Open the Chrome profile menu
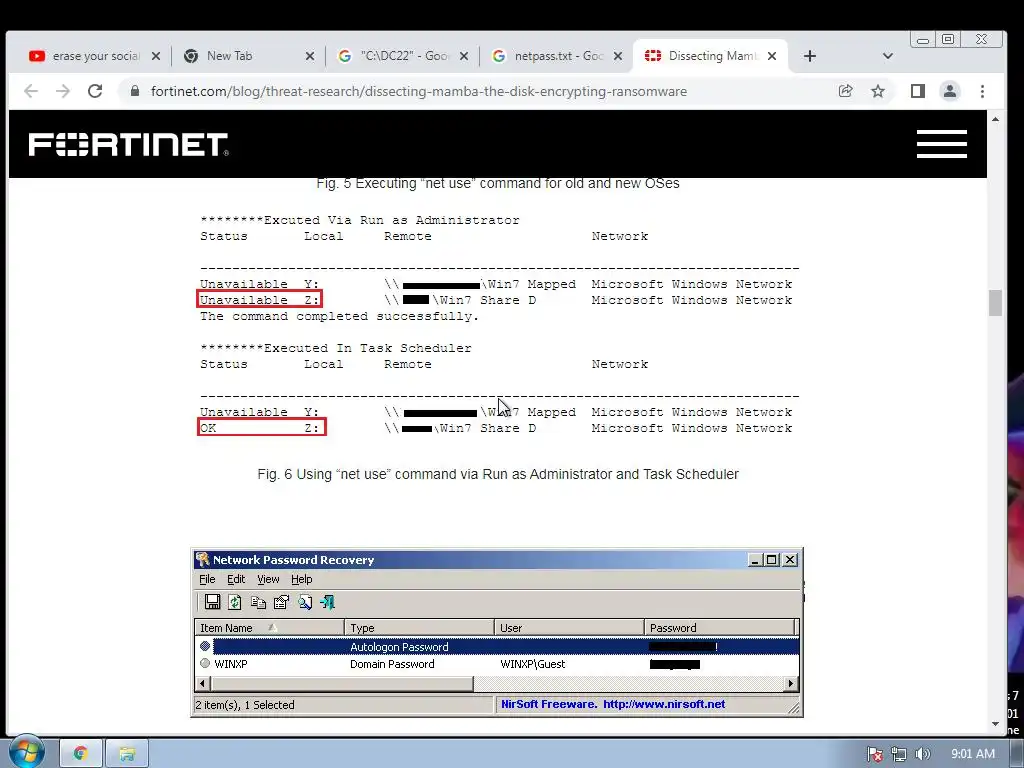 pyautogui.click(x=950, y=91)
